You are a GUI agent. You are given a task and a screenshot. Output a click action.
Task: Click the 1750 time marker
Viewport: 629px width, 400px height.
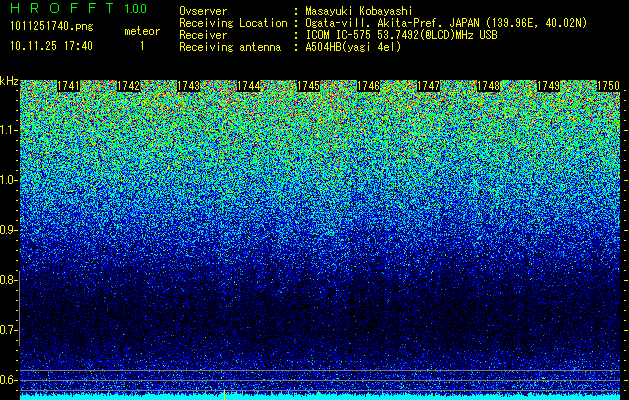click(608, 86)
